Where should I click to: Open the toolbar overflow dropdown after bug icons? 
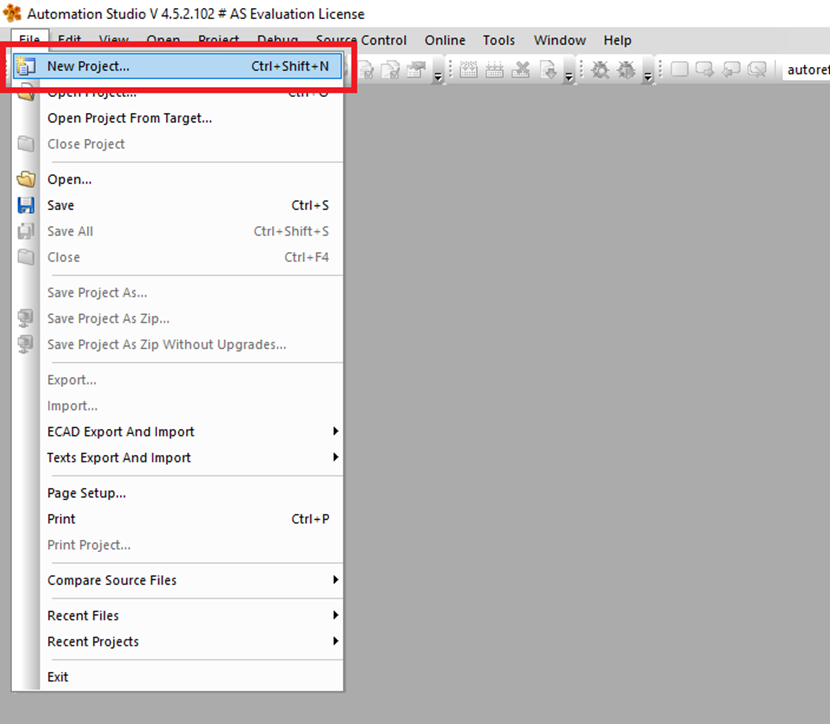point(647,74)
